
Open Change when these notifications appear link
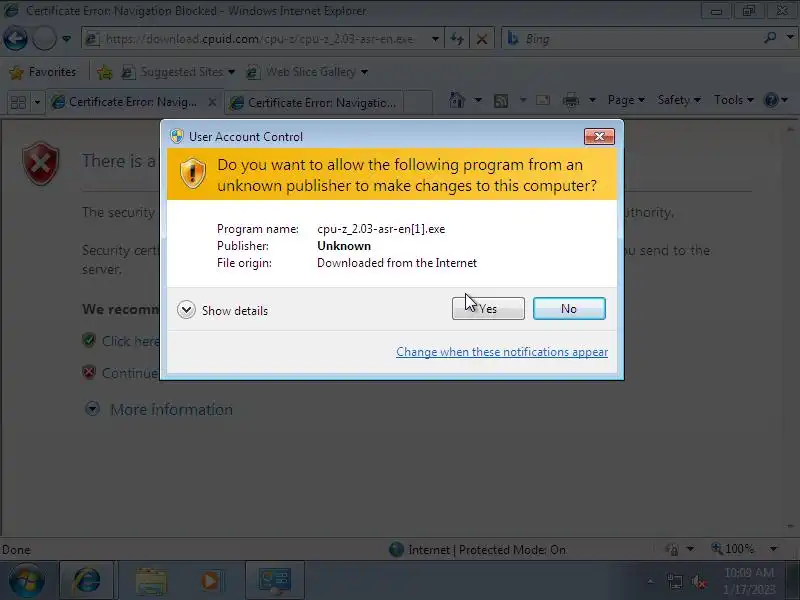point(502,352)
